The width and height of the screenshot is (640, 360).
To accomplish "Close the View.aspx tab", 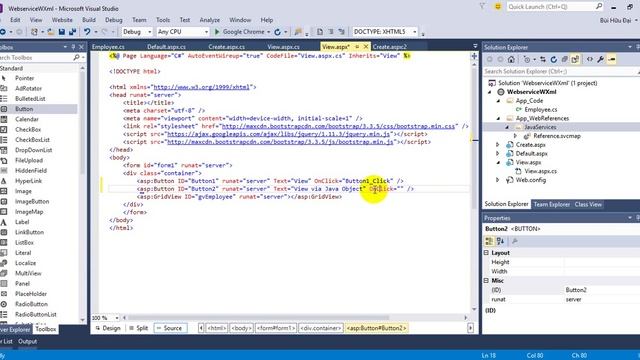I will 366,47.
